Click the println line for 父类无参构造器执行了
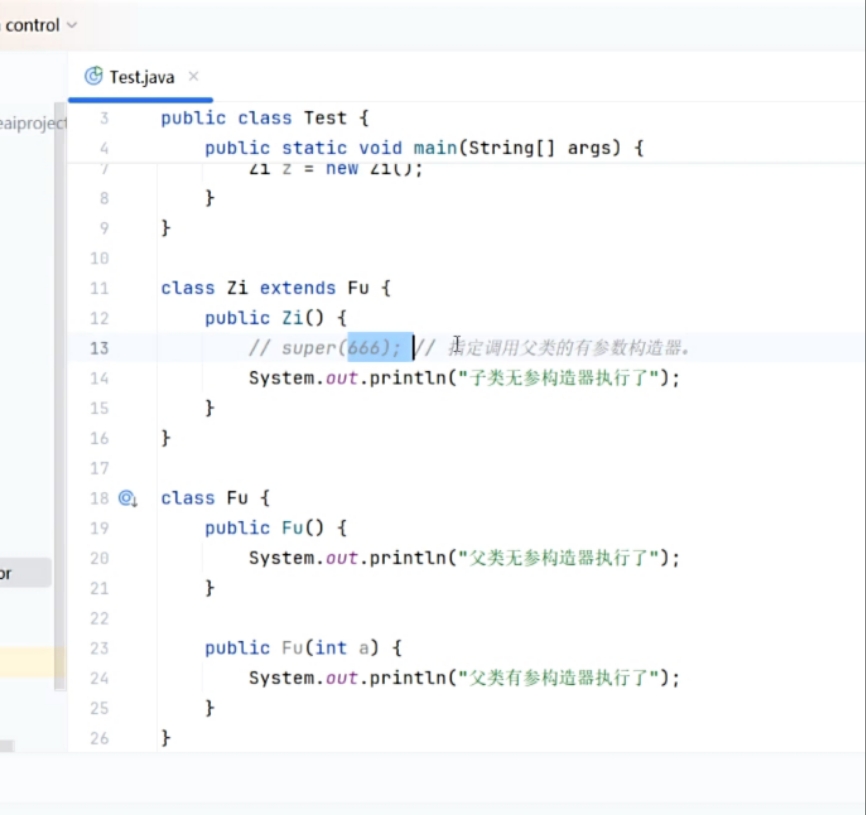This screenshot has height=815, width=866. point(464,558)
